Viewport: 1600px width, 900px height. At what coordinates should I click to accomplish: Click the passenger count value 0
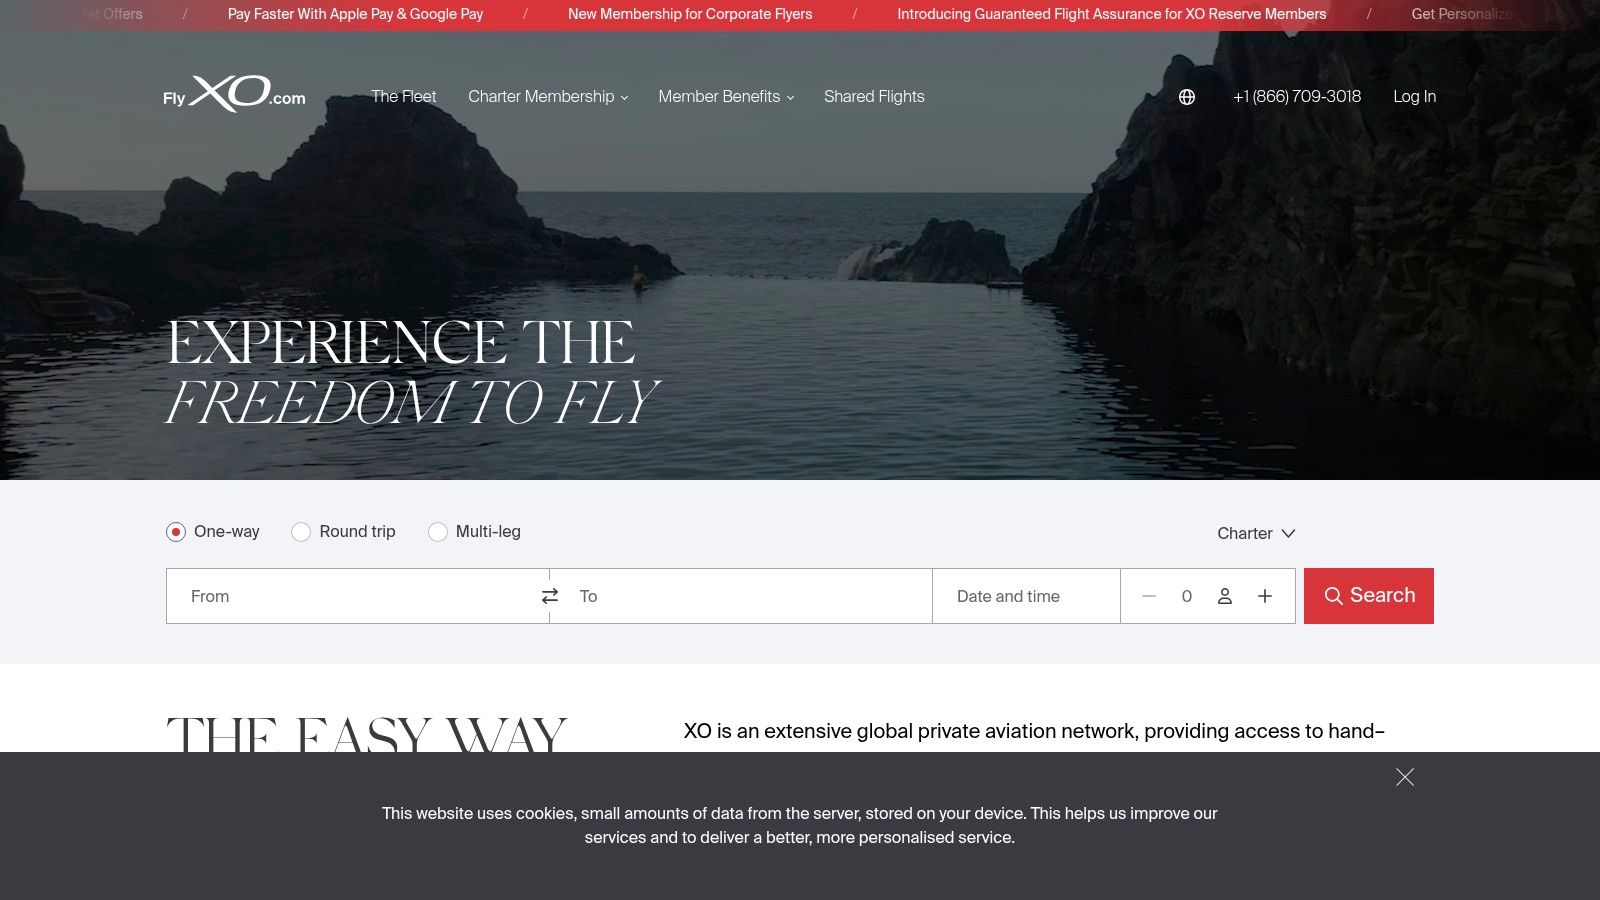tap(1187, 596)
